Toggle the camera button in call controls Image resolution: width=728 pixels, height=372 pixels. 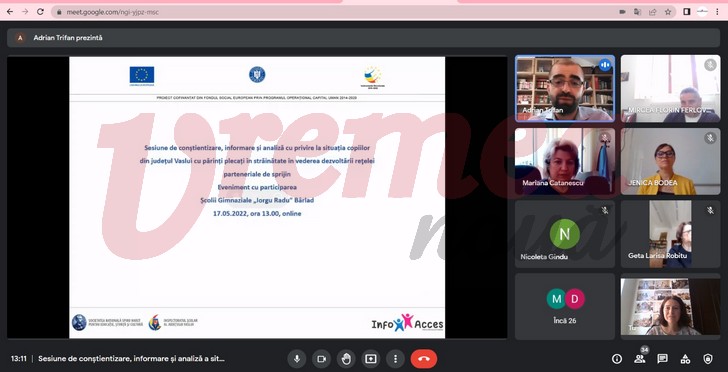pos(321,359)
